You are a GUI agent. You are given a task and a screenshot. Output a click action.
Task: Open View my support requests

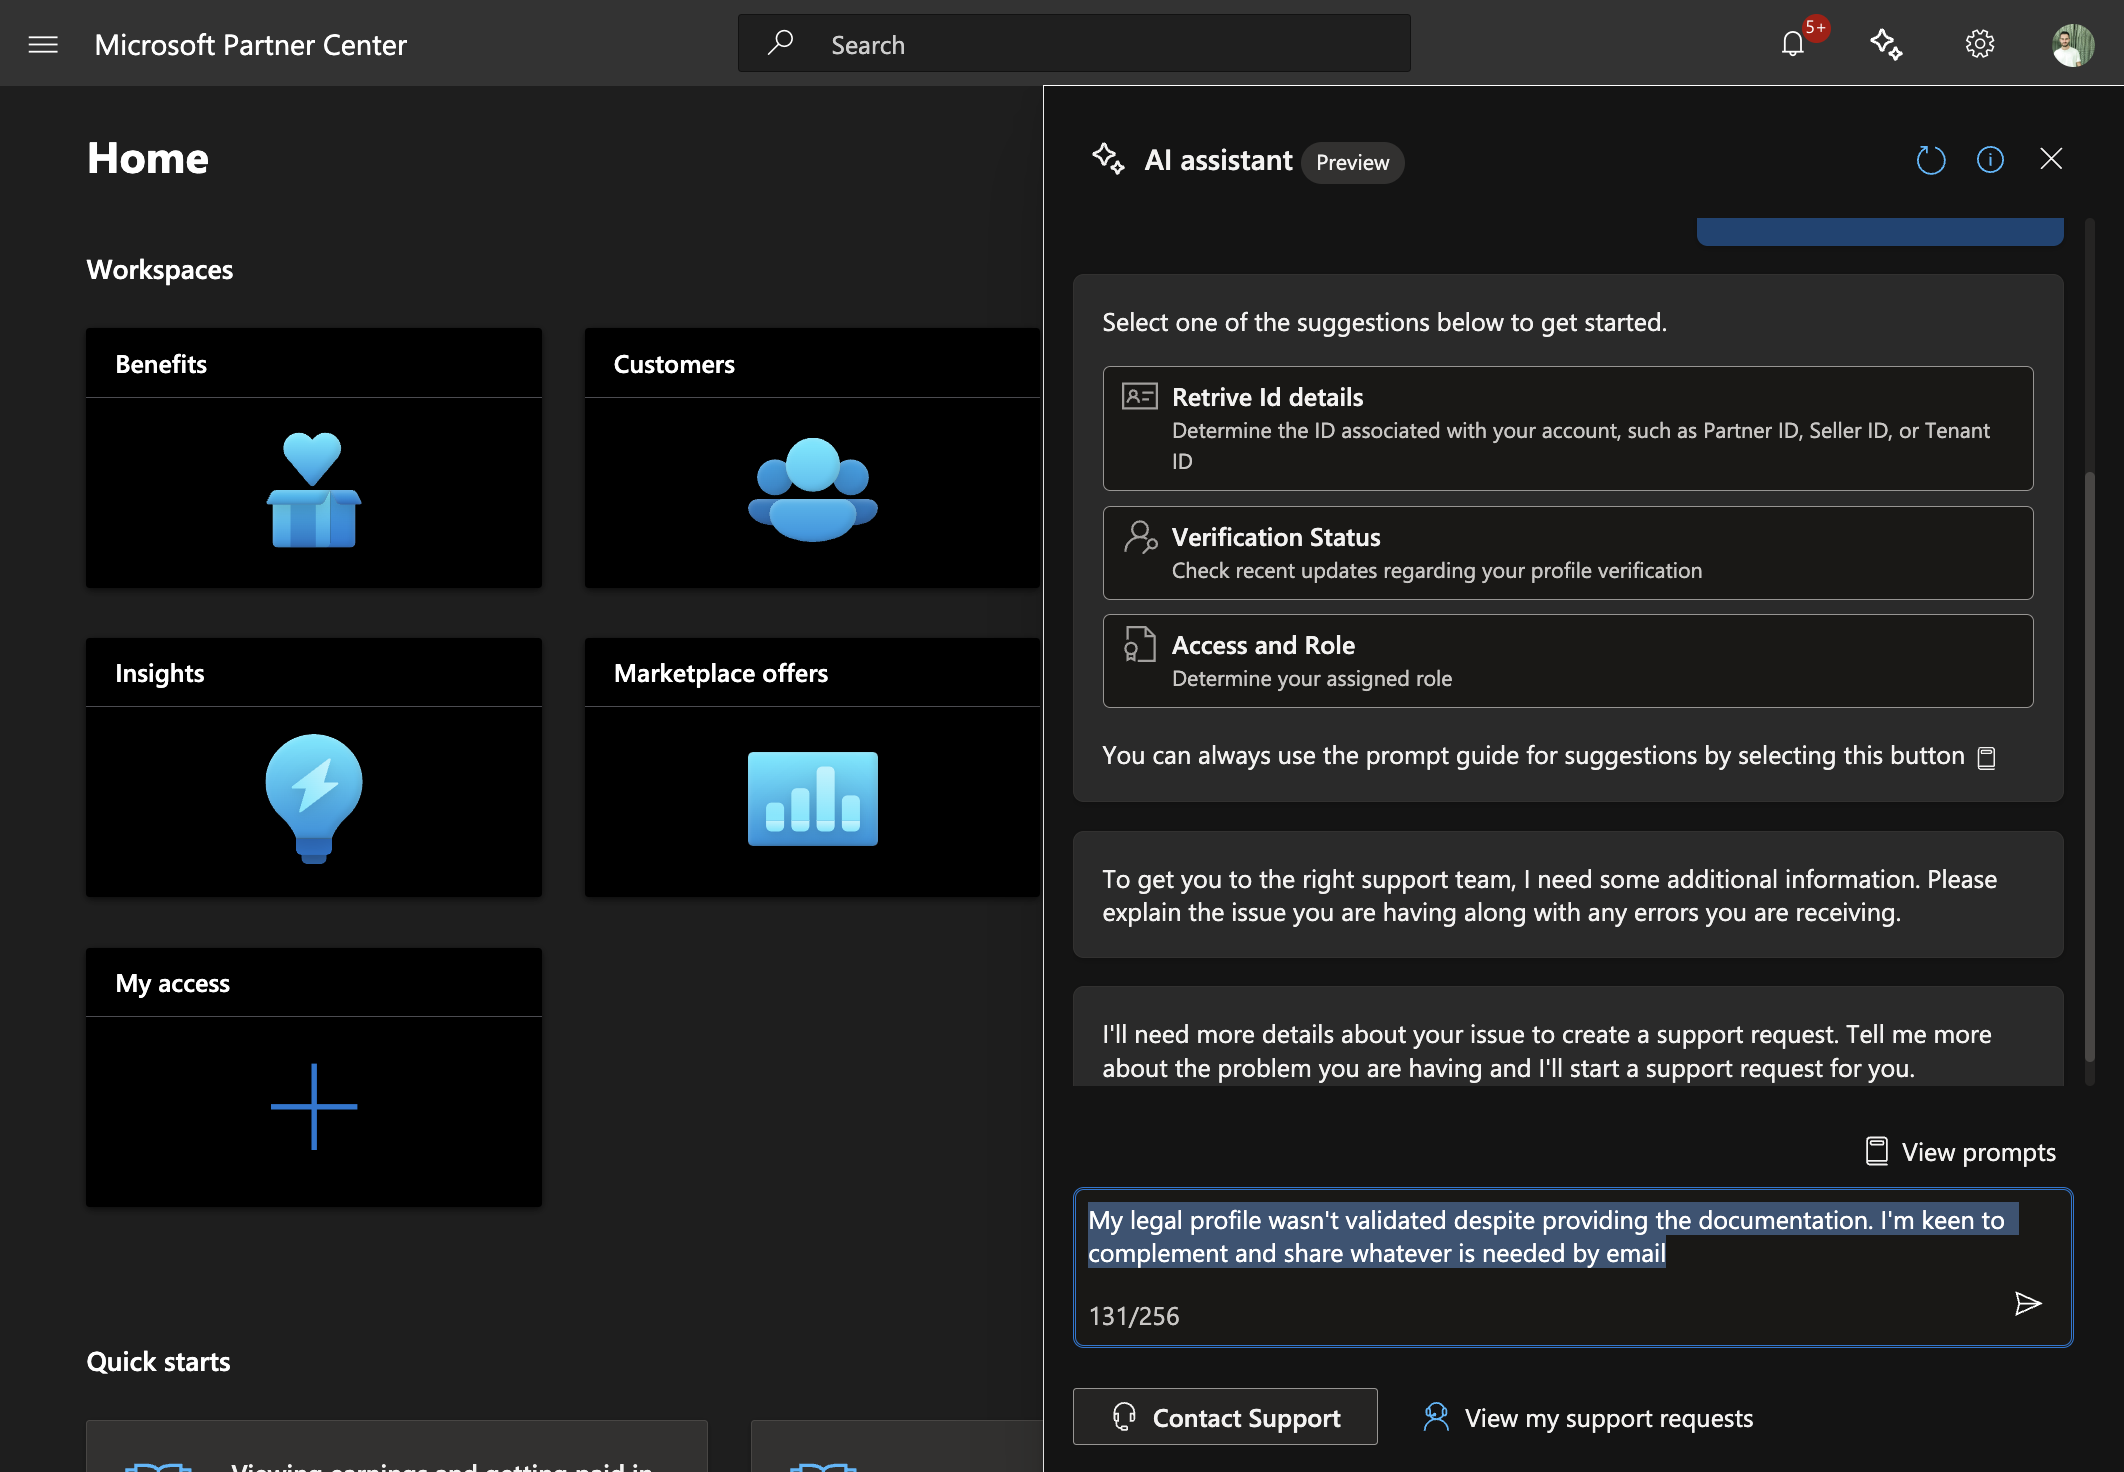click(x=1588, y=1417)
